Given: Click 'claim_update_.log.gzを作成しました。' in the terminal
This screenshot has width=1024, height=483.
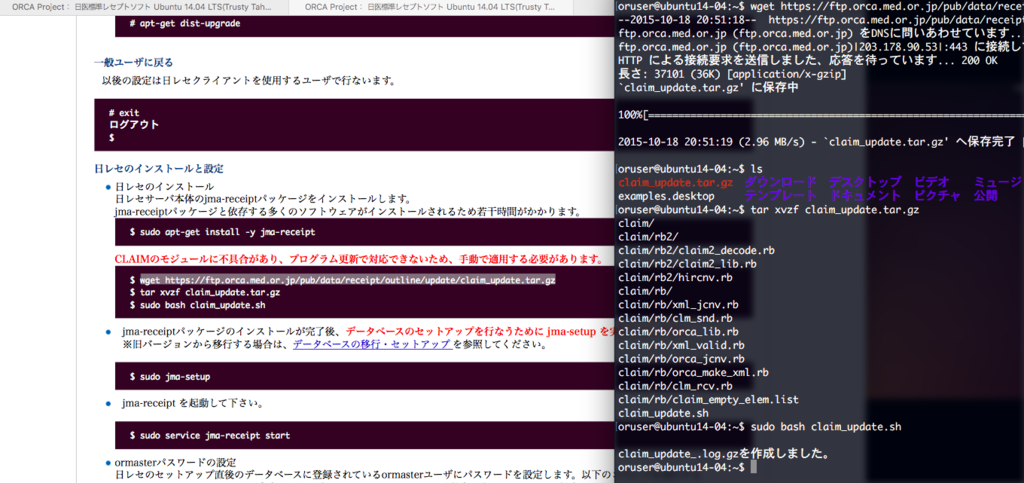Looking at the screenshot, I should pos(724,454).
